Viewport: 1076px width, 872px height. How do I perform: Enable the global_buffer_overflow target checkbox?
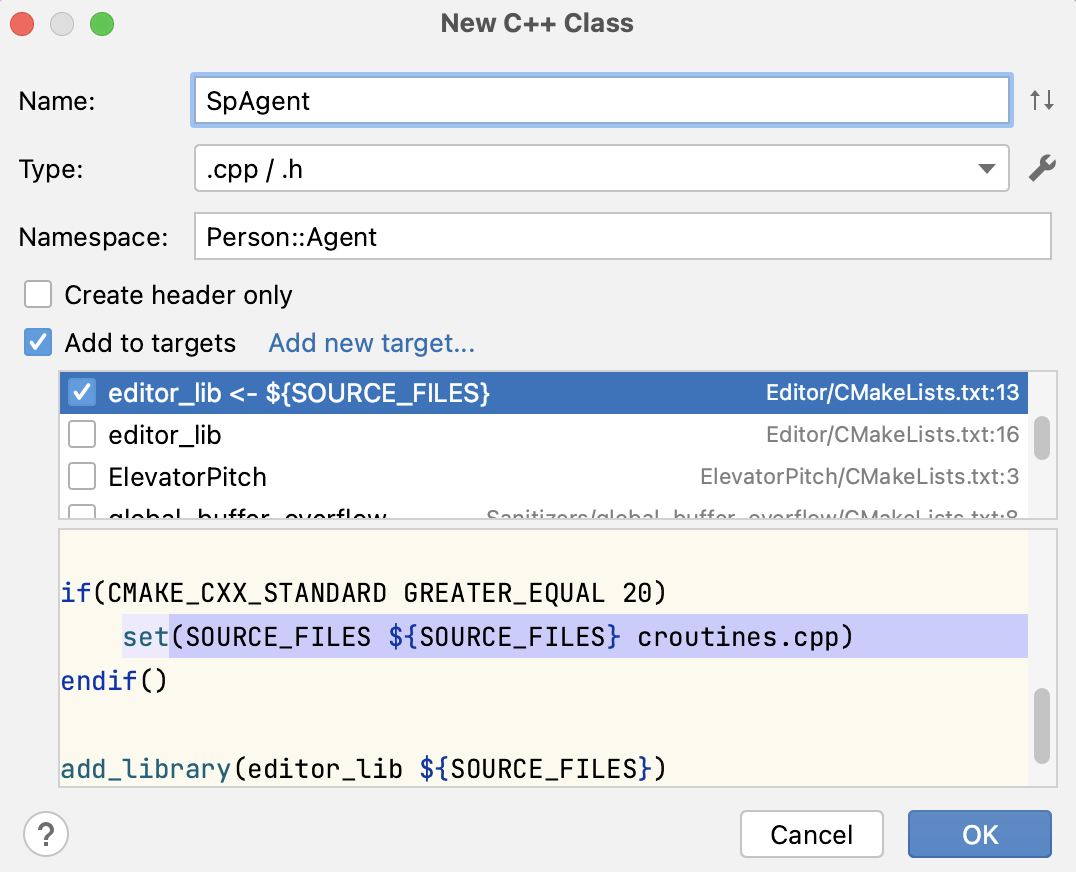[x=81, y=513]
